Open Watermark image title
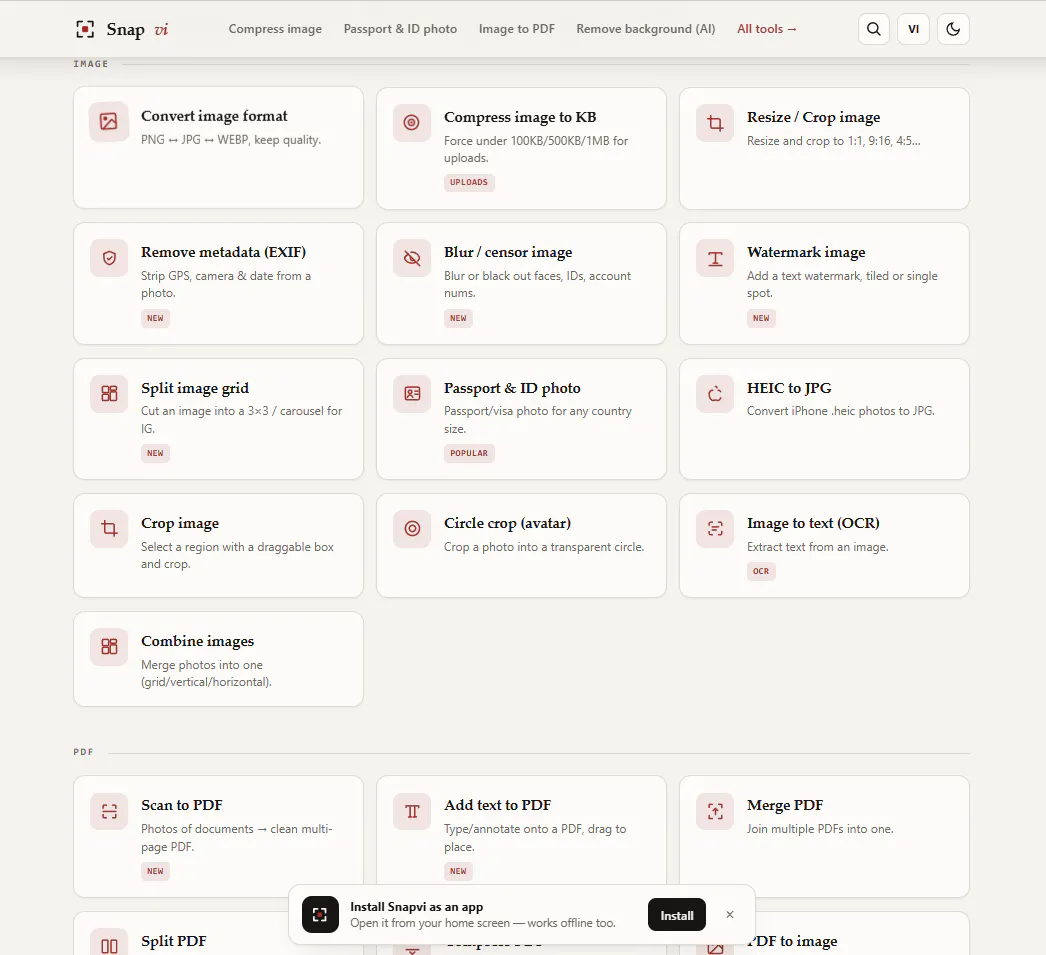Viewport: 1046px width, 955px height. pos(806,252)
